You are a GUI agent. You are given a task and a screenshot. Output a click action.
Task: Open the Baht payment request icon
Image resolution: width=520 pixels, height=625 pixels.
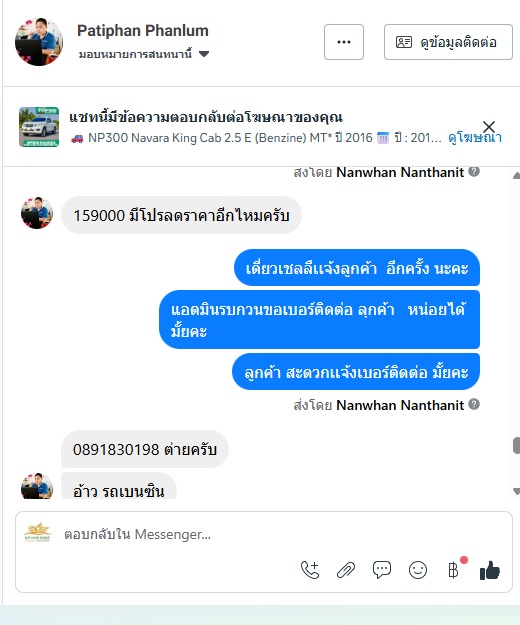click(x=454, y=570)
